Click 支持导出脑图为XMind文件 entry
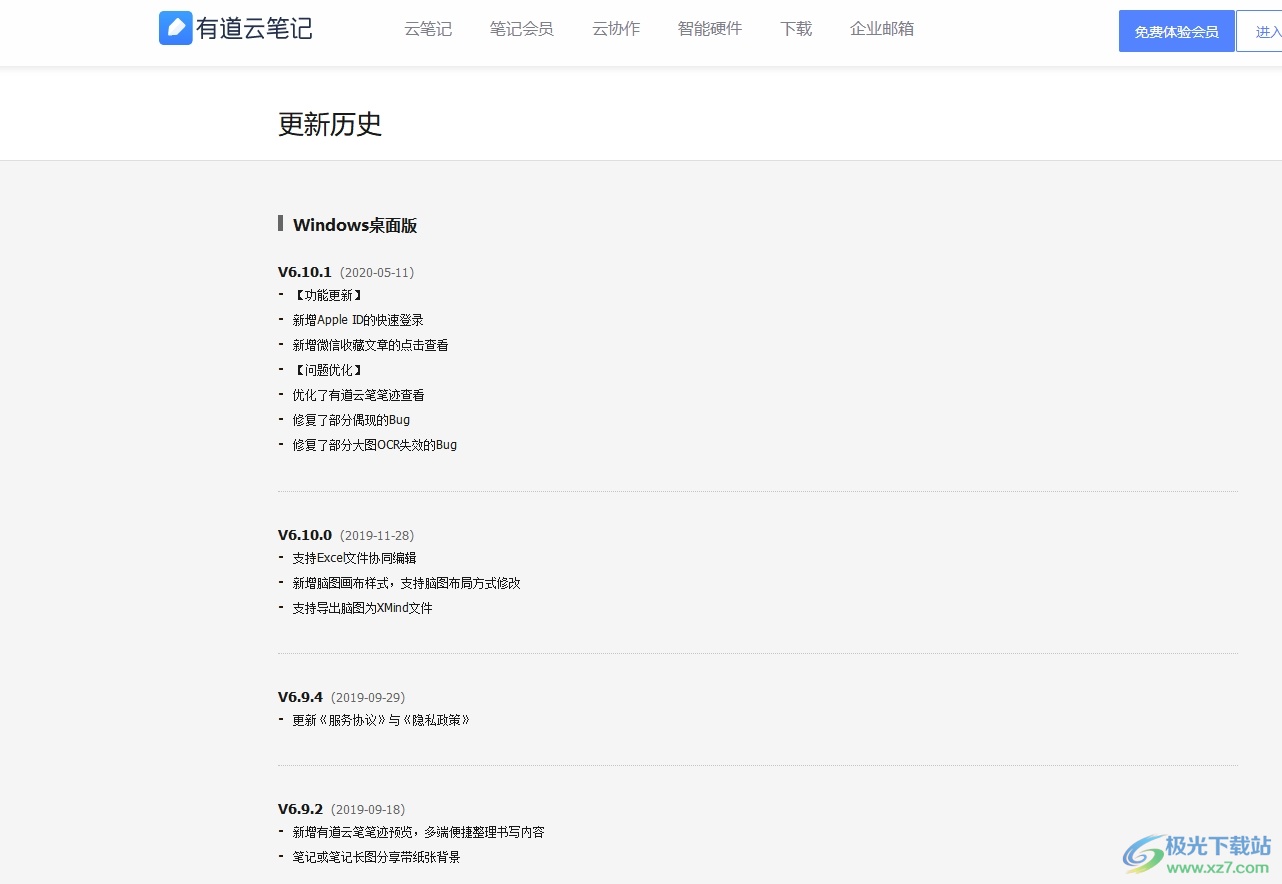 (362, 608)
